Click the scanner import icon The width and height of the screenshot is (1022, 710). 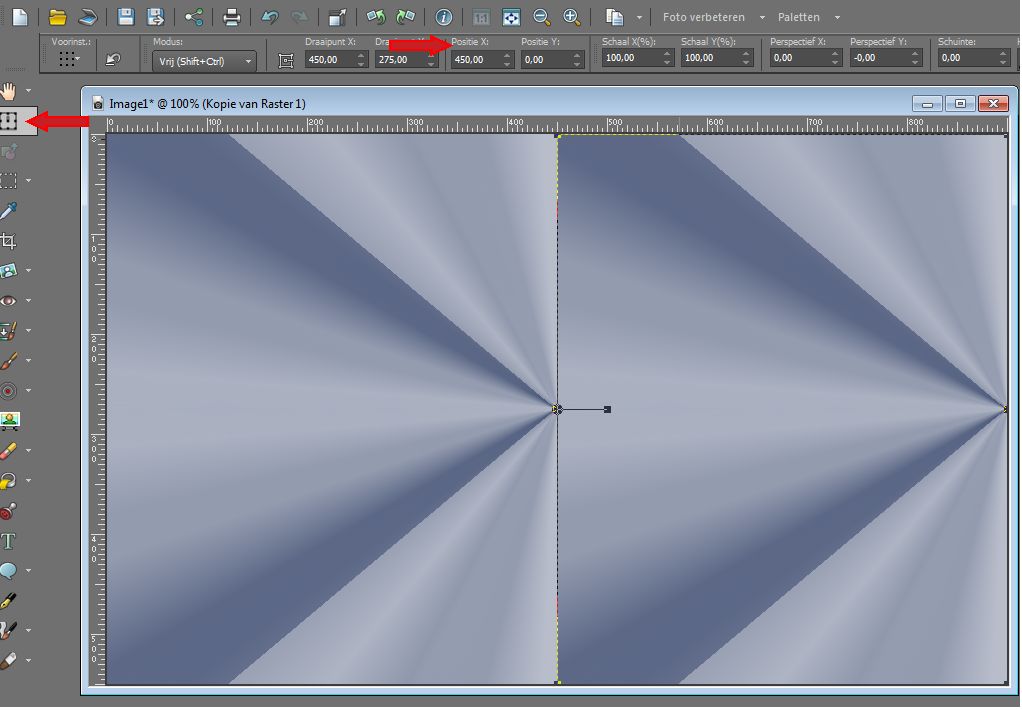(x=87, y=17)
